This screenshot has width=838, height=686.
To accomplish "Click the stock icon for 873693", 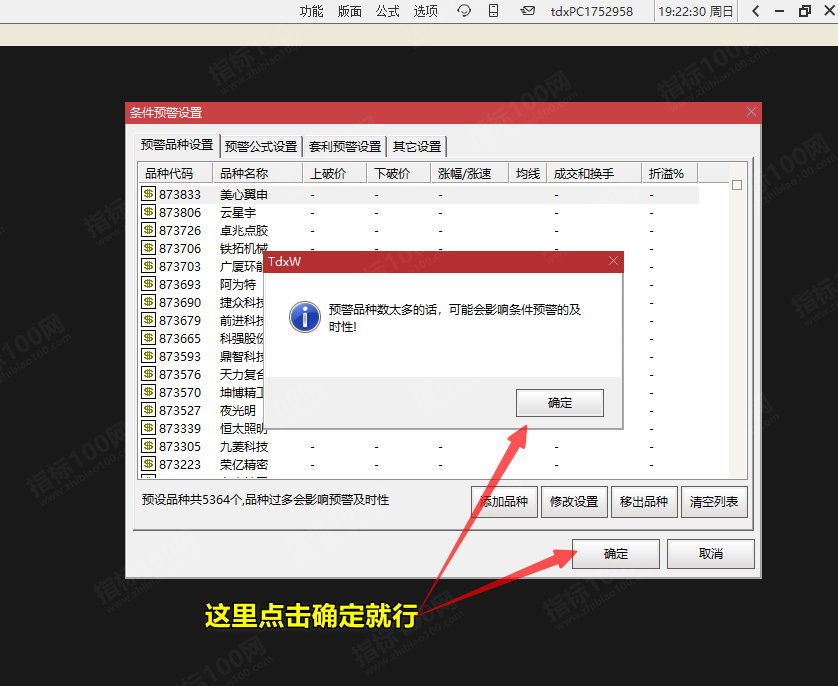I will [x=148, y=284].
